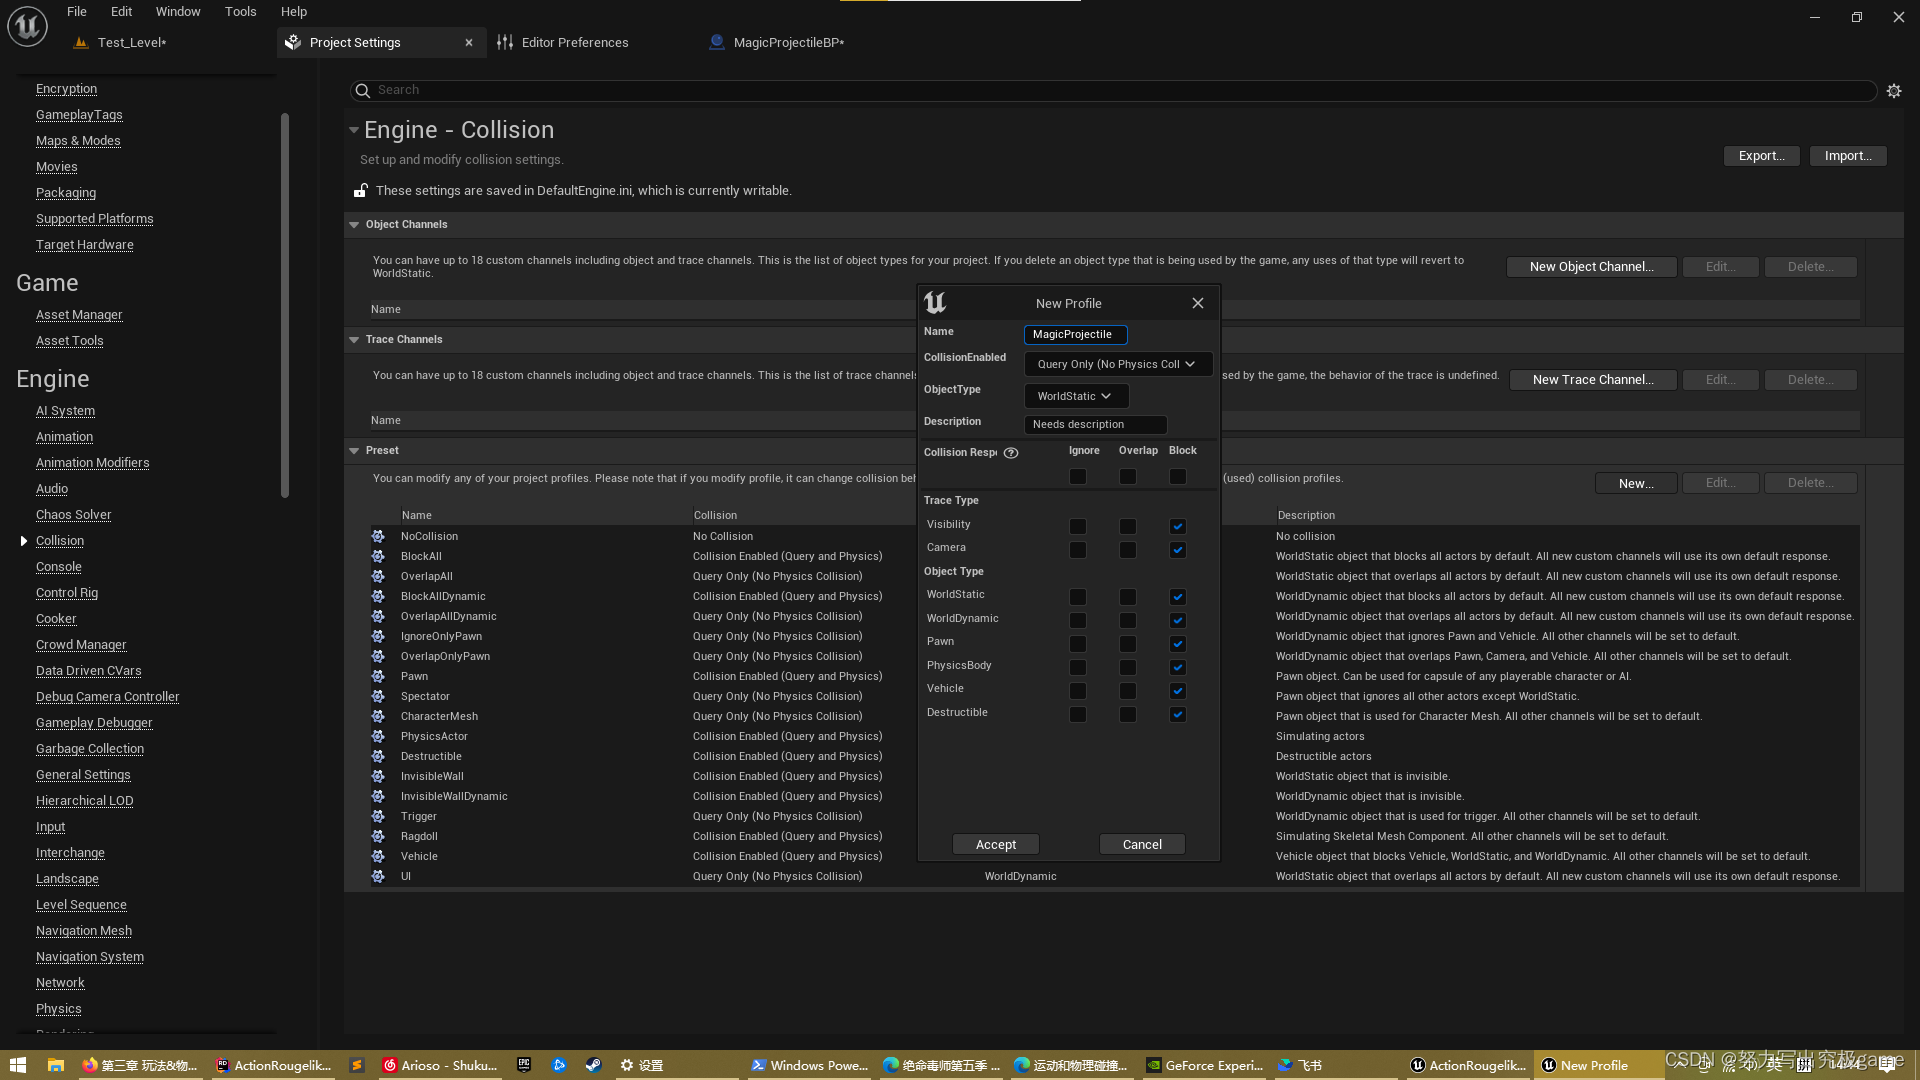
Task: Set Camera trace to Overlap
Action: [1128, 550]
